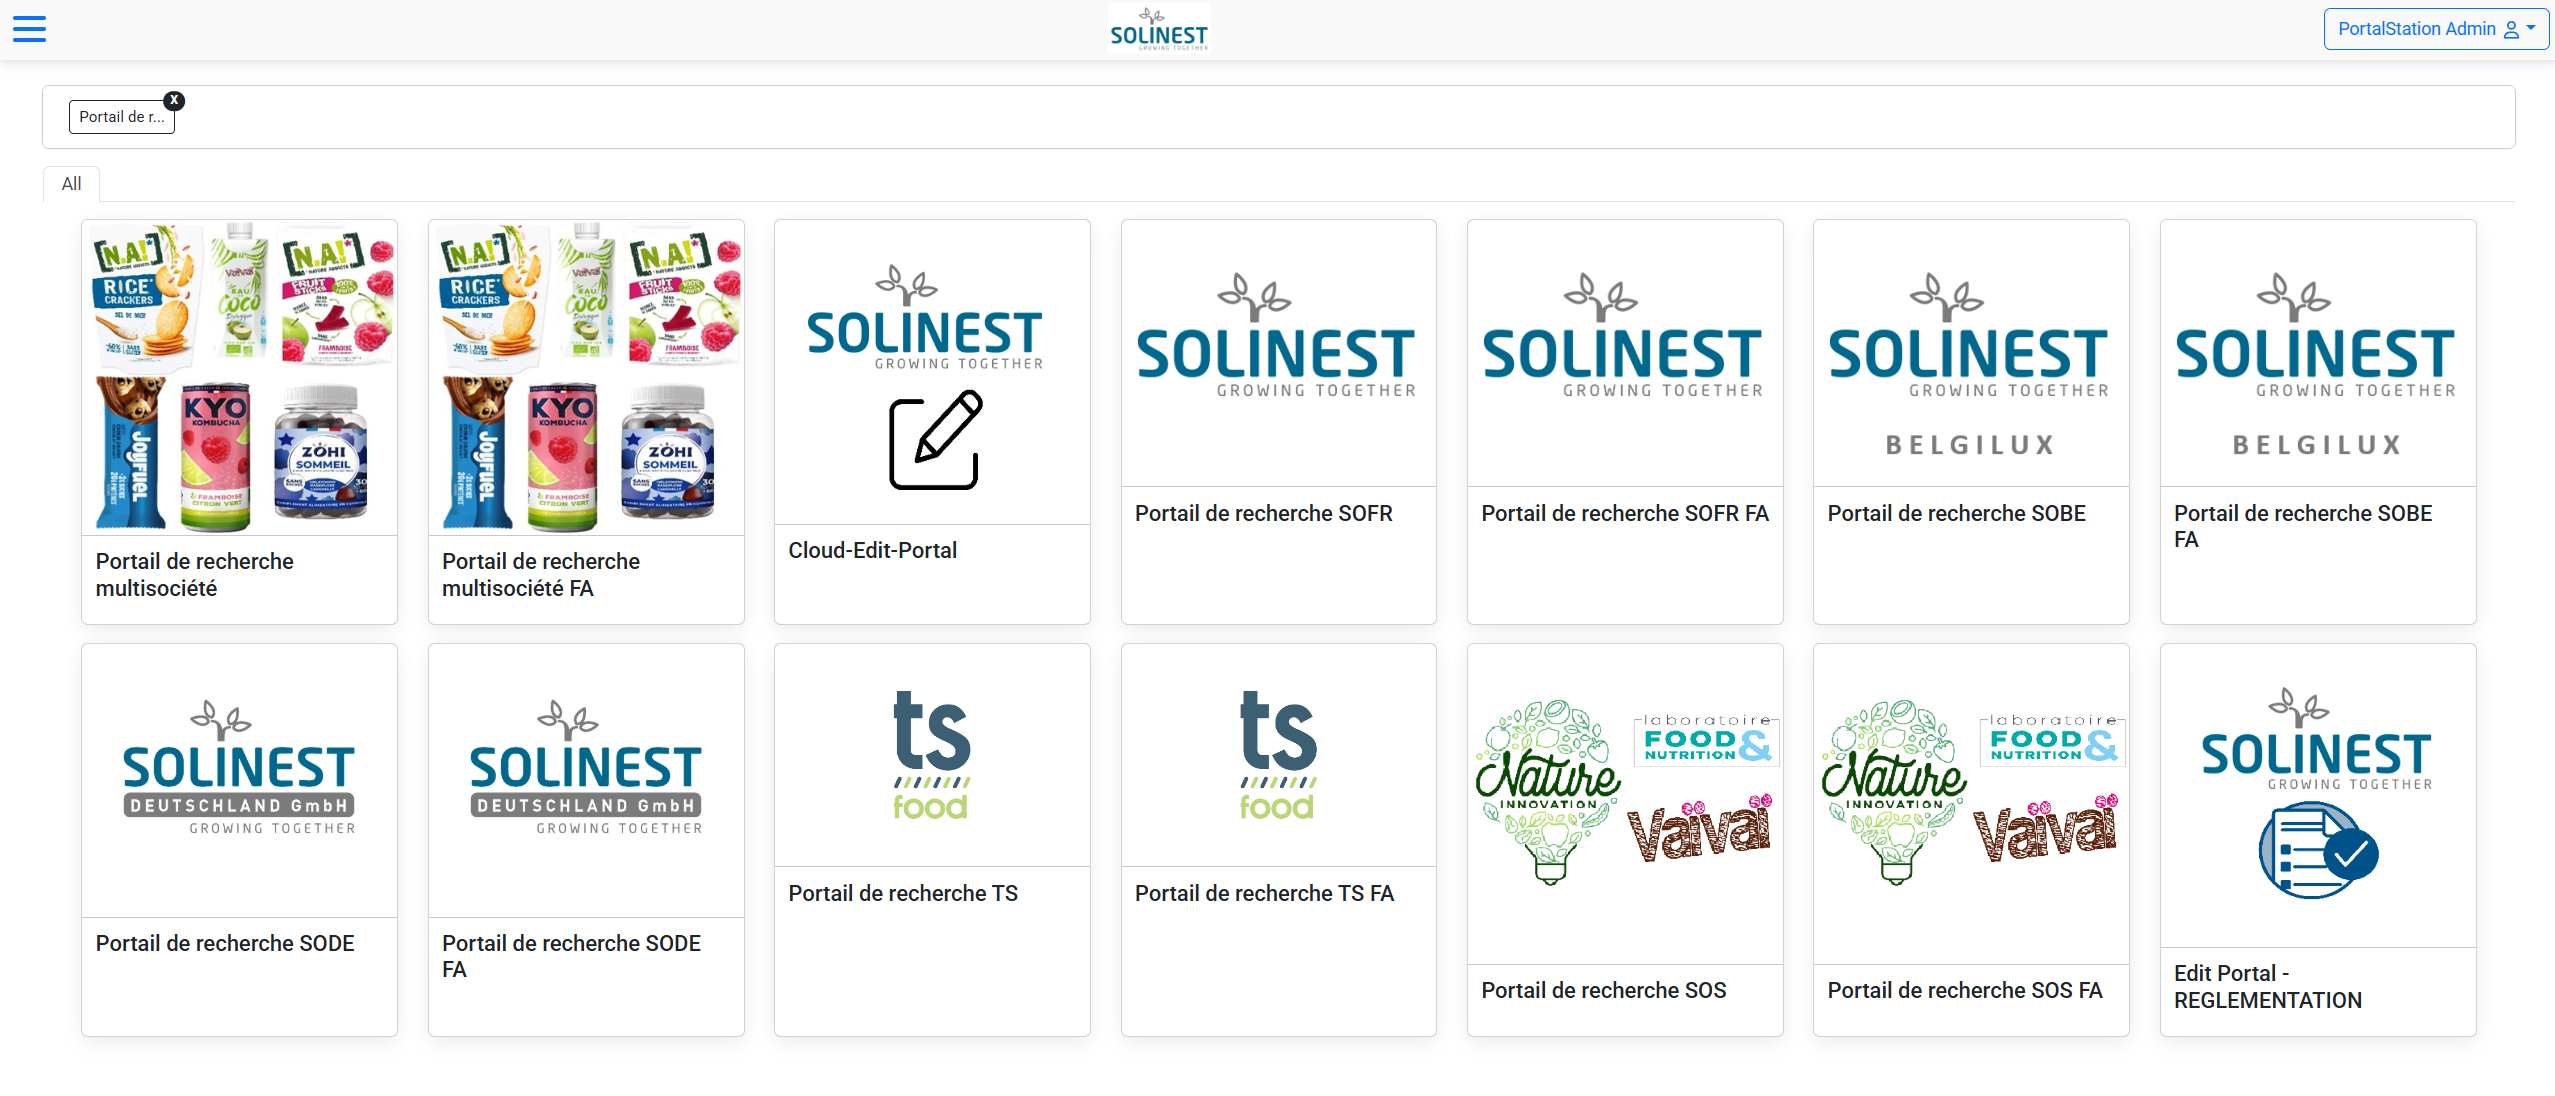Open the hamburger menu
This screenshot has height=1096, width=2555.
click(29, 29)
